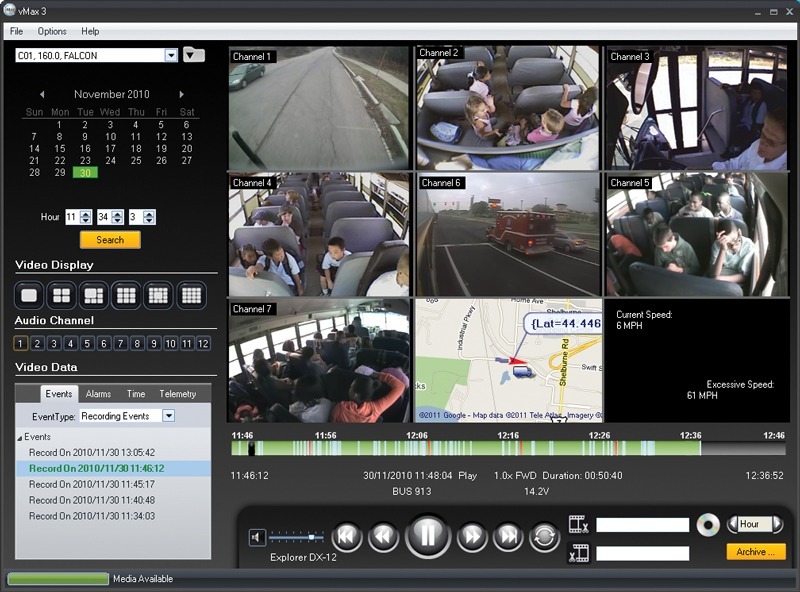Viewport: 800px width, 592px height.
Task: Mute audio with the speaker icon
Action: coord(257,537)
